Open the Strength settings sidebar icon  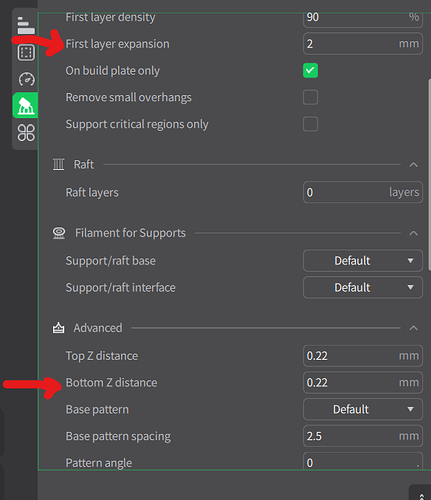click(x=26, y=52)
